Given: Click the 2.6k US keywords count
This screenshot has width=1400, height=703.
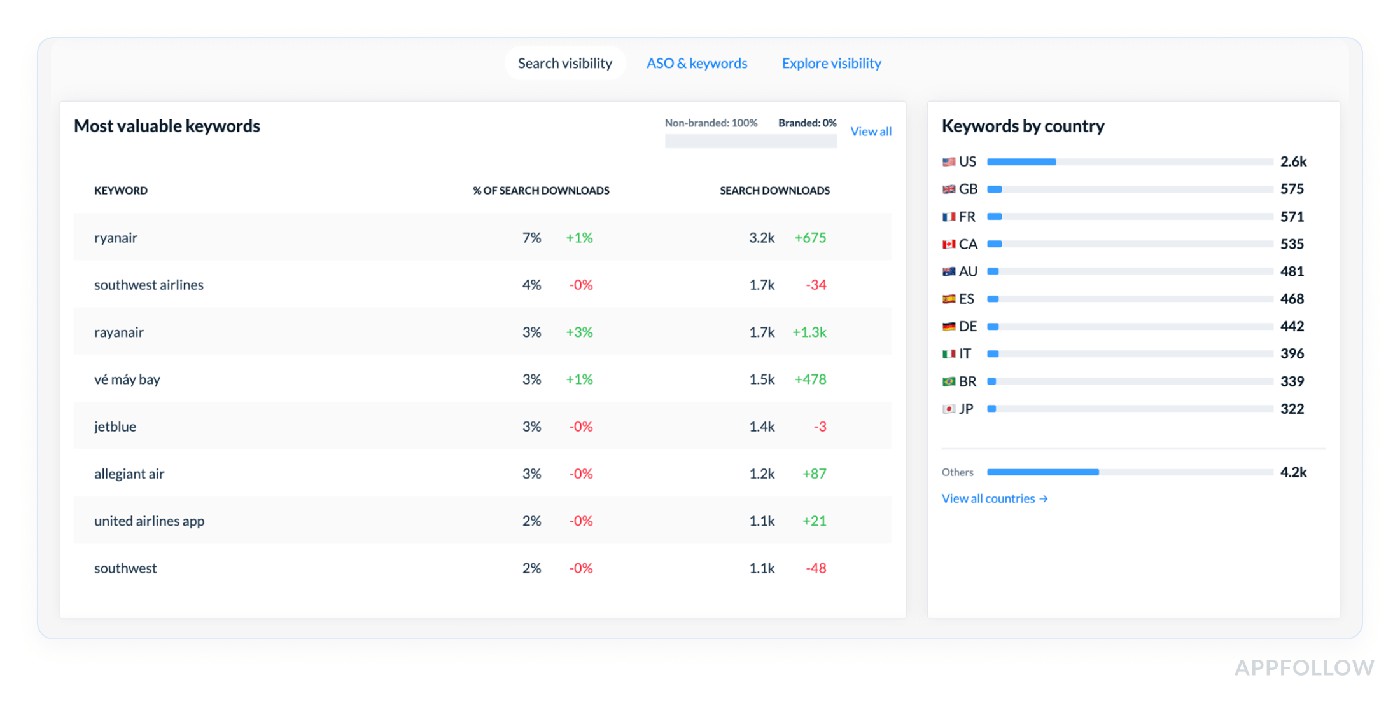Looking at the screenshot, I should click(1293, 162).
